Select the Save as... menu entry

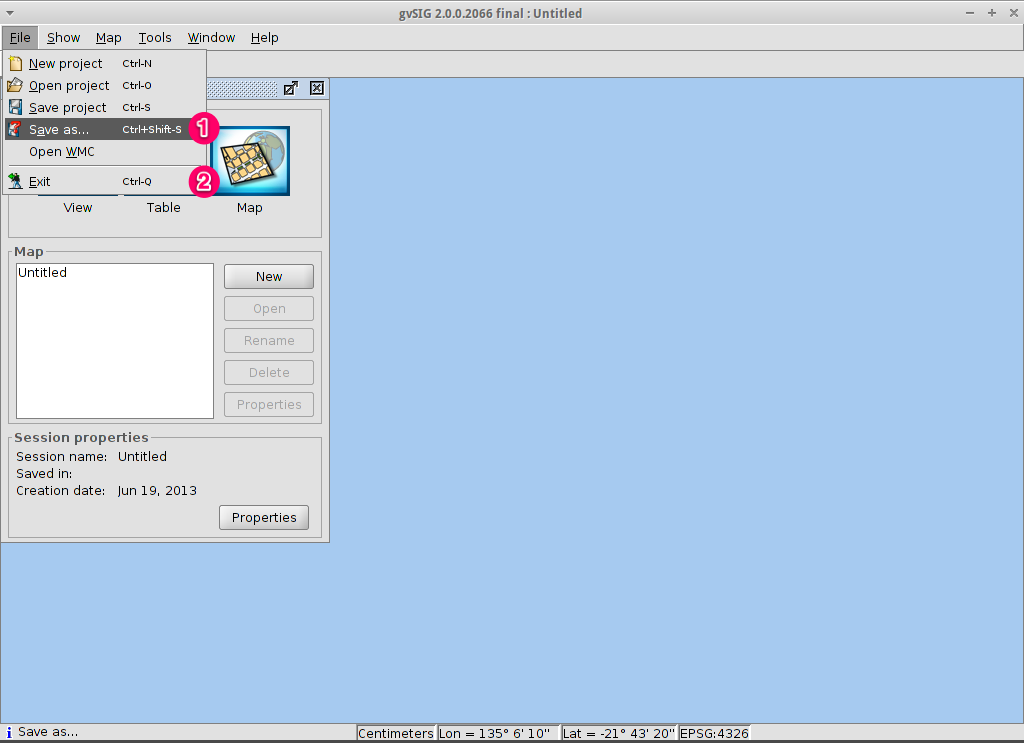105,129
